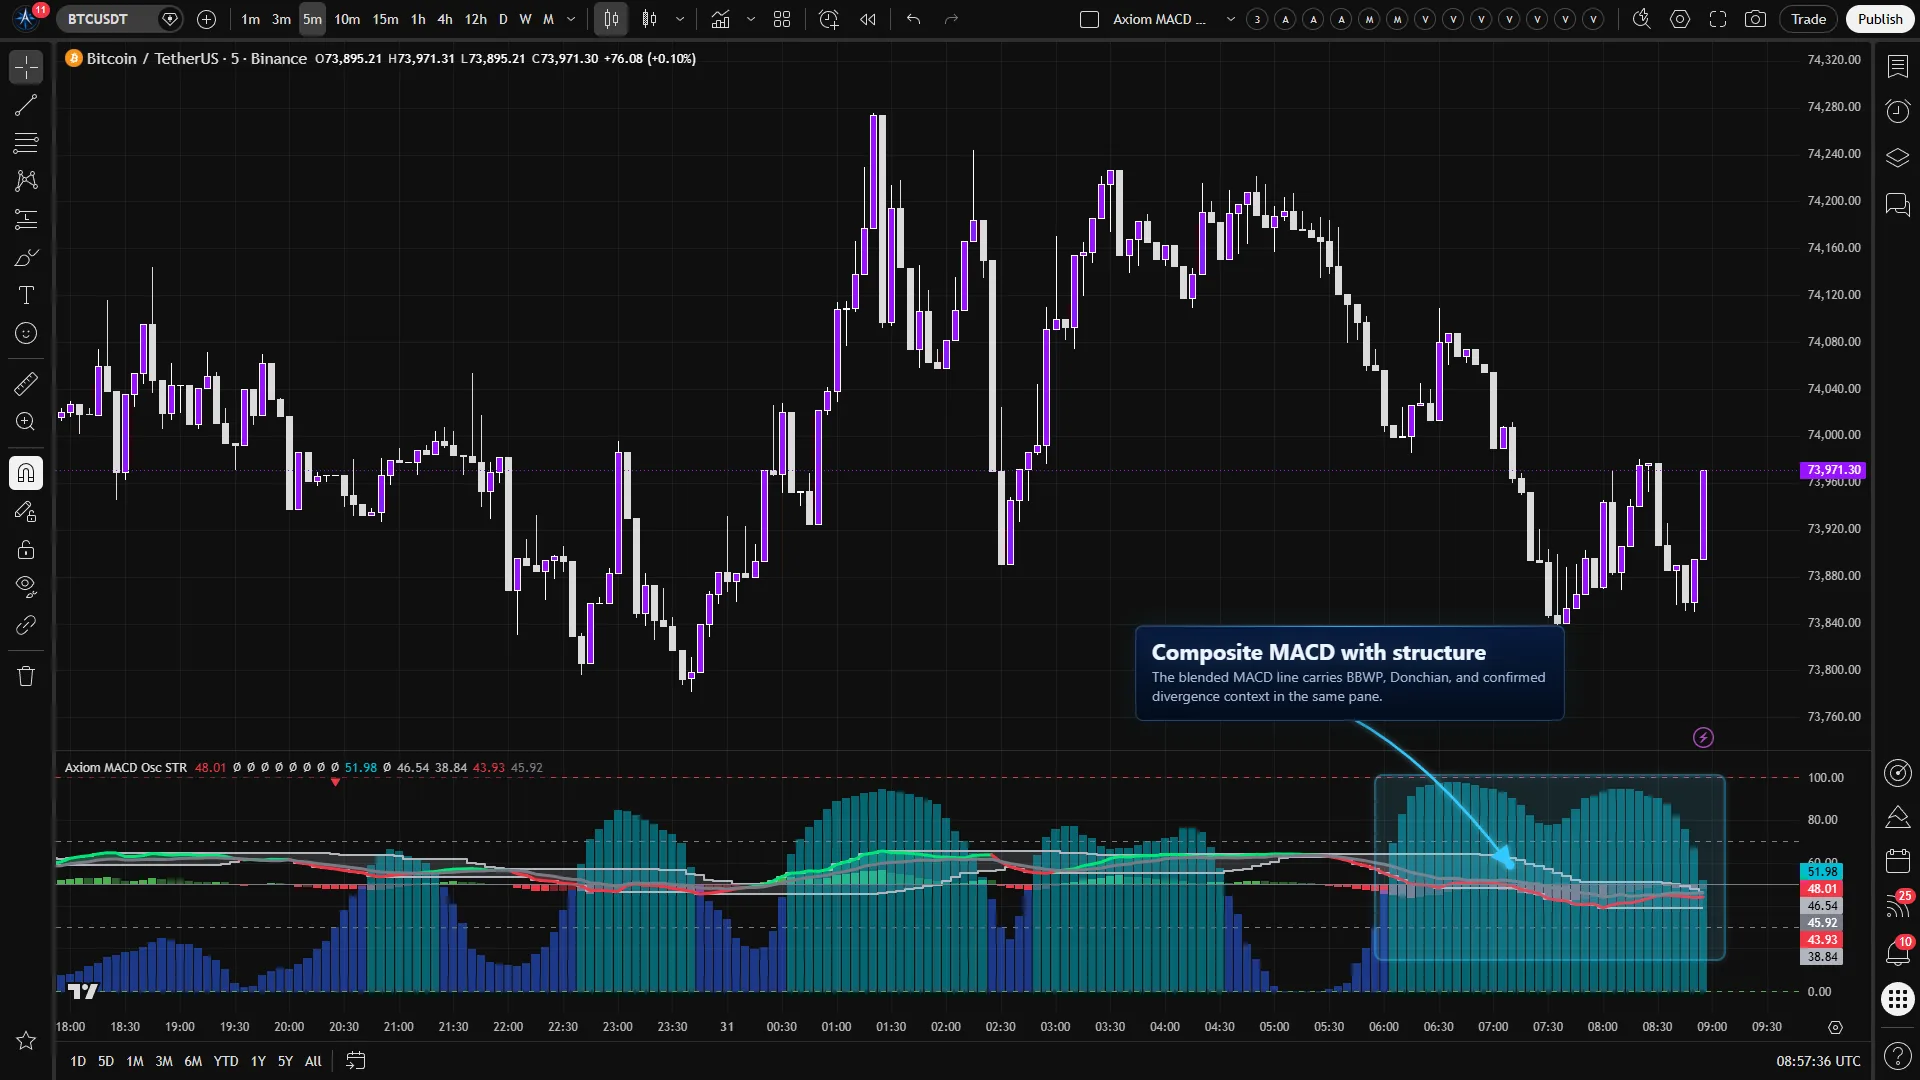Open the quick search lightning icon
This screenshot has width=1920, height=1080.
(1641, 19)
